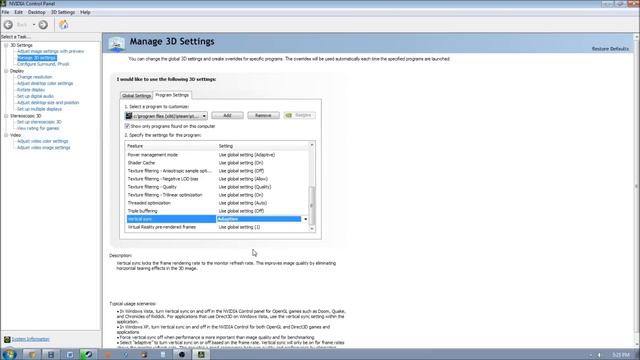Viewport: 640px width, 360px height.
Task: Click the settings list scroll-up arrow
Action: click(x=312, y=145)
